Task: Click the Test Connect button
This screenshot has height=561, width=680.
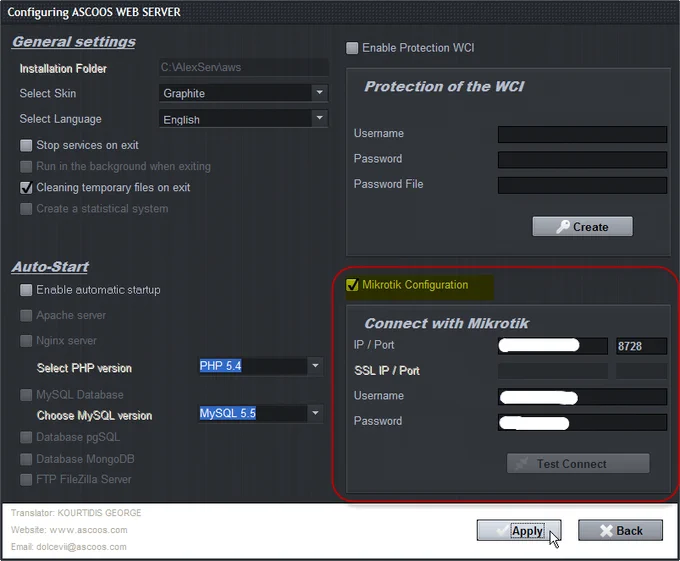Action: tap(578, 463)
